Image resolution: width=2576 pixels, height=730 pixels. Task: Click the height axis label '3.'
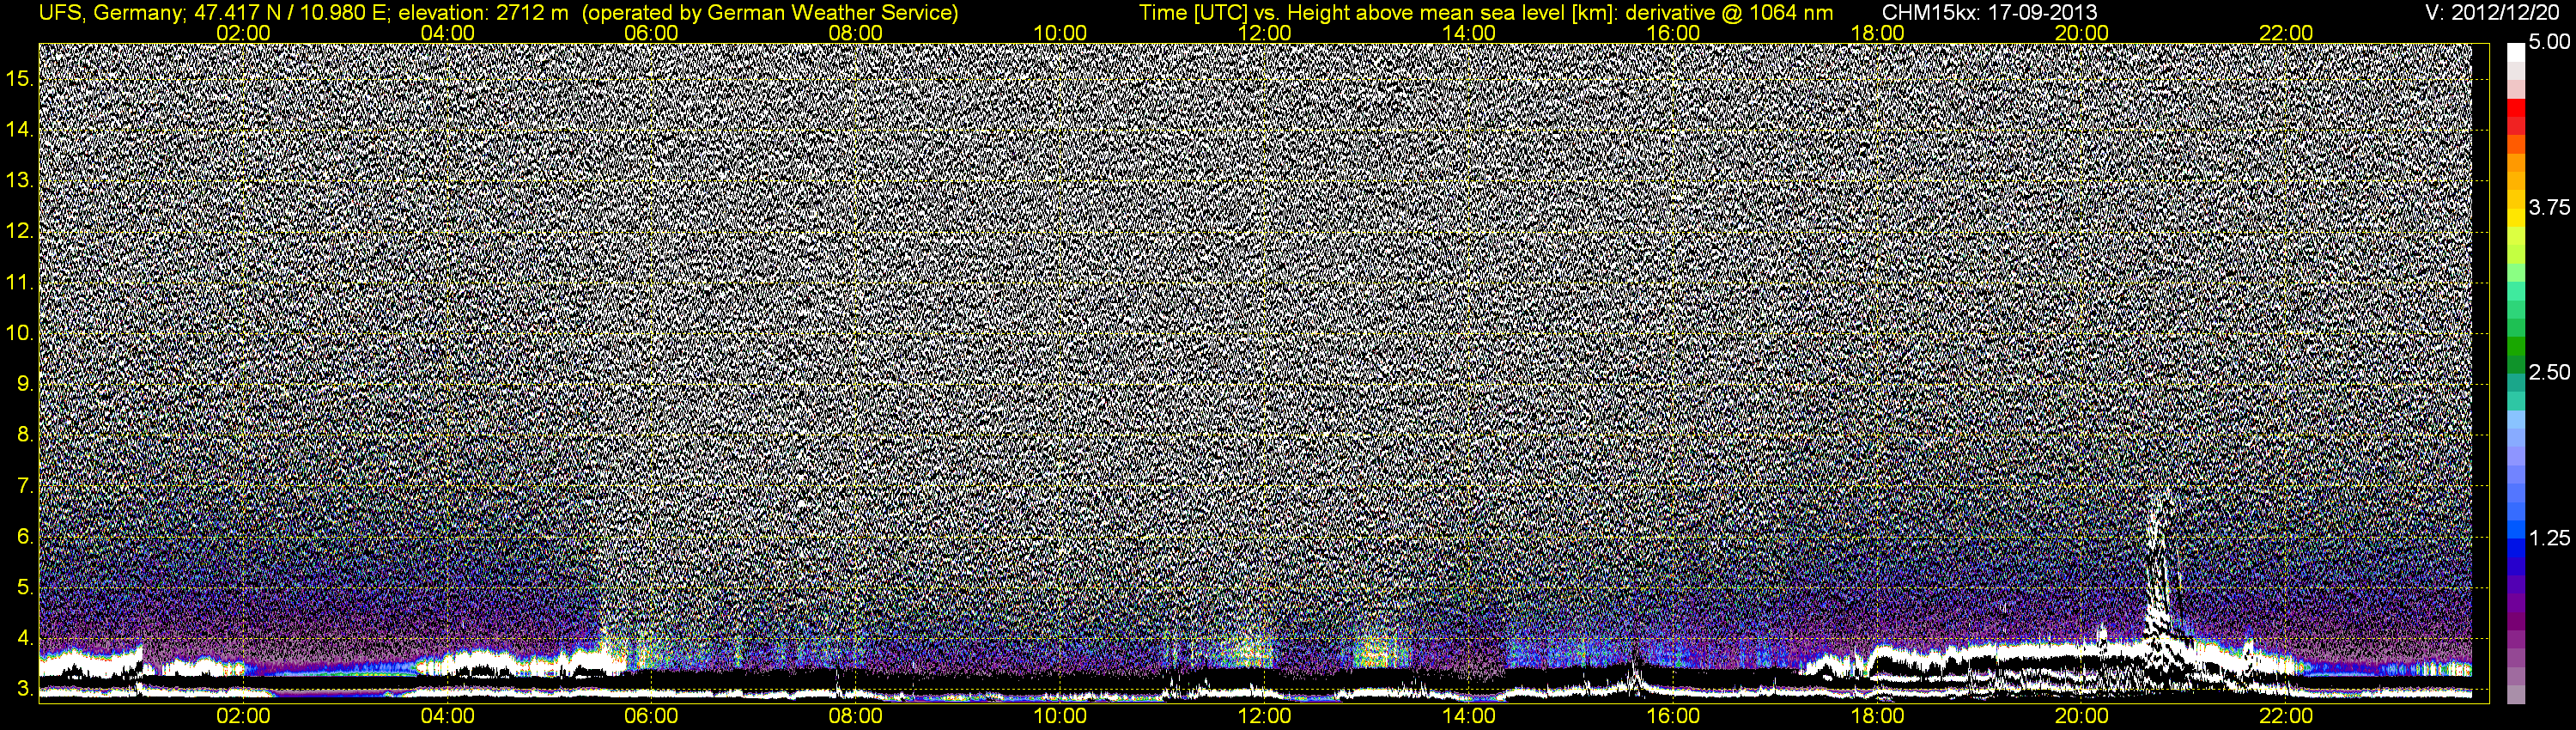(x=25, y=689)
